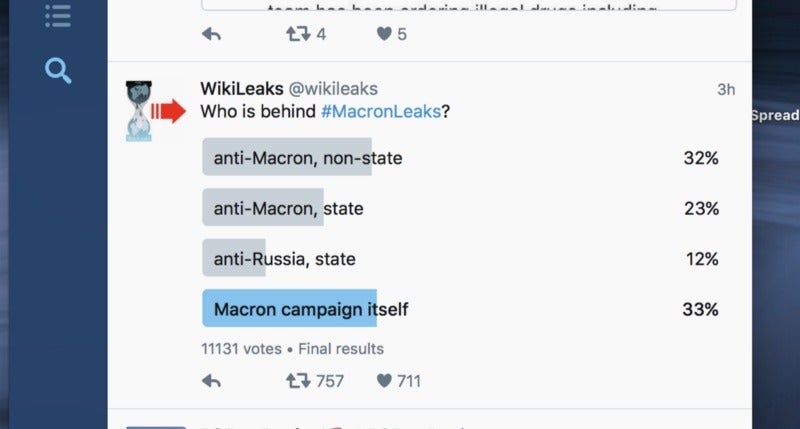Like the tweet with 5 likes

point(384,34)
